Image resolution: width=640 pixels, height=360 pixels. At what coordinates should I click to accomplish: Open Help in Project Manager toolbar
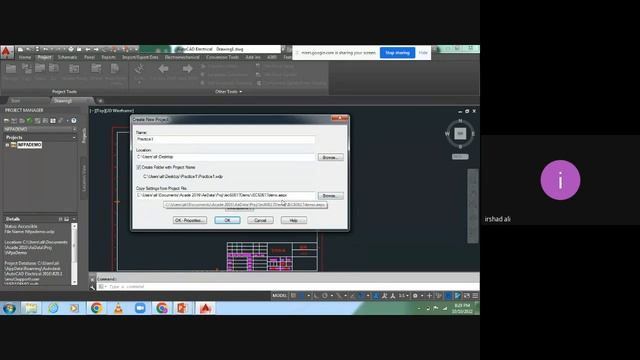click(x=74, y=120)
